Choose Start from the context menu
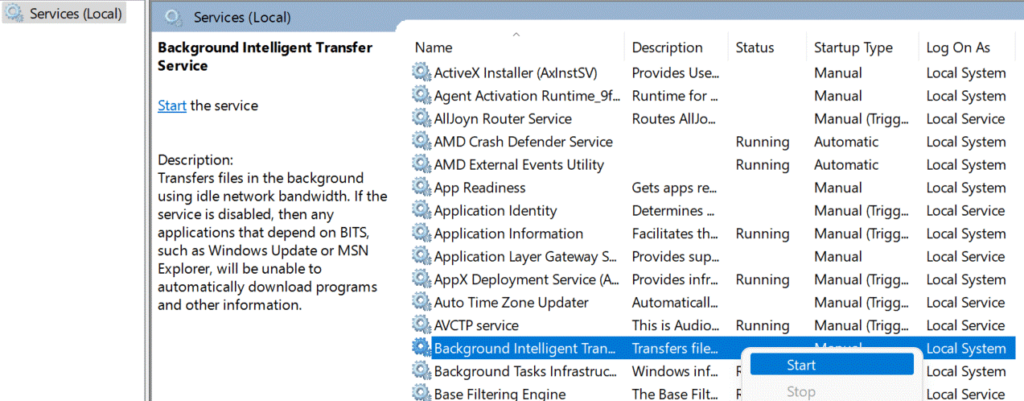The height and width of the screenshot is (401, 1024). [831, 365]
